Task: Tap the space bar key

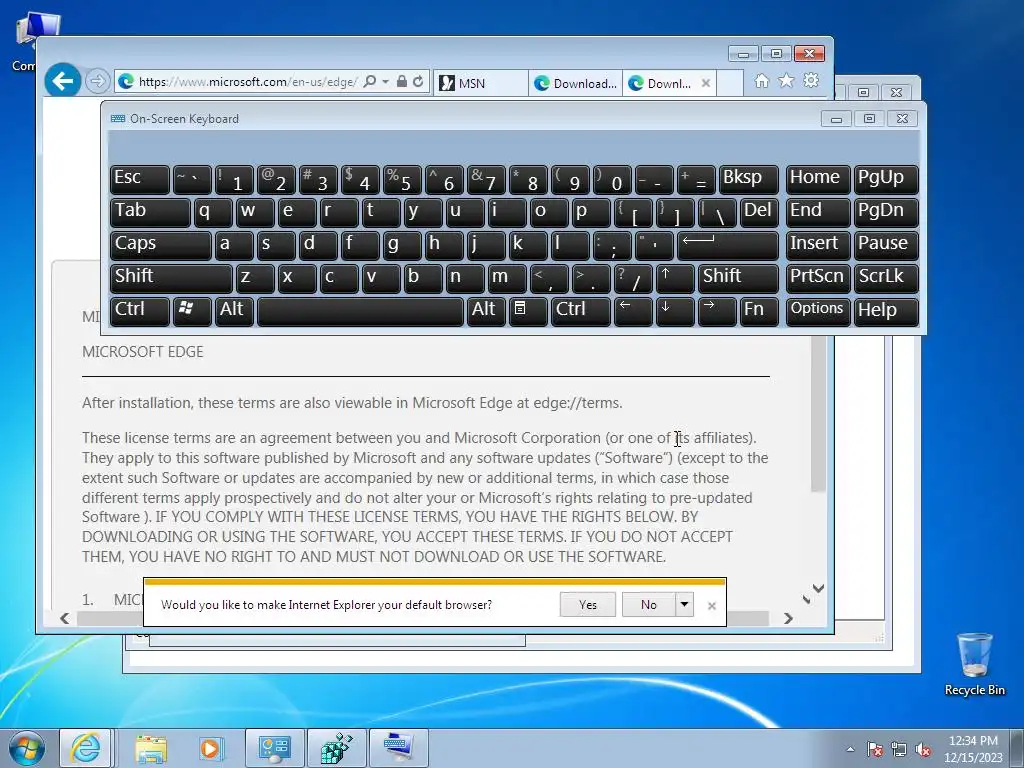Action: coord(360,311)
